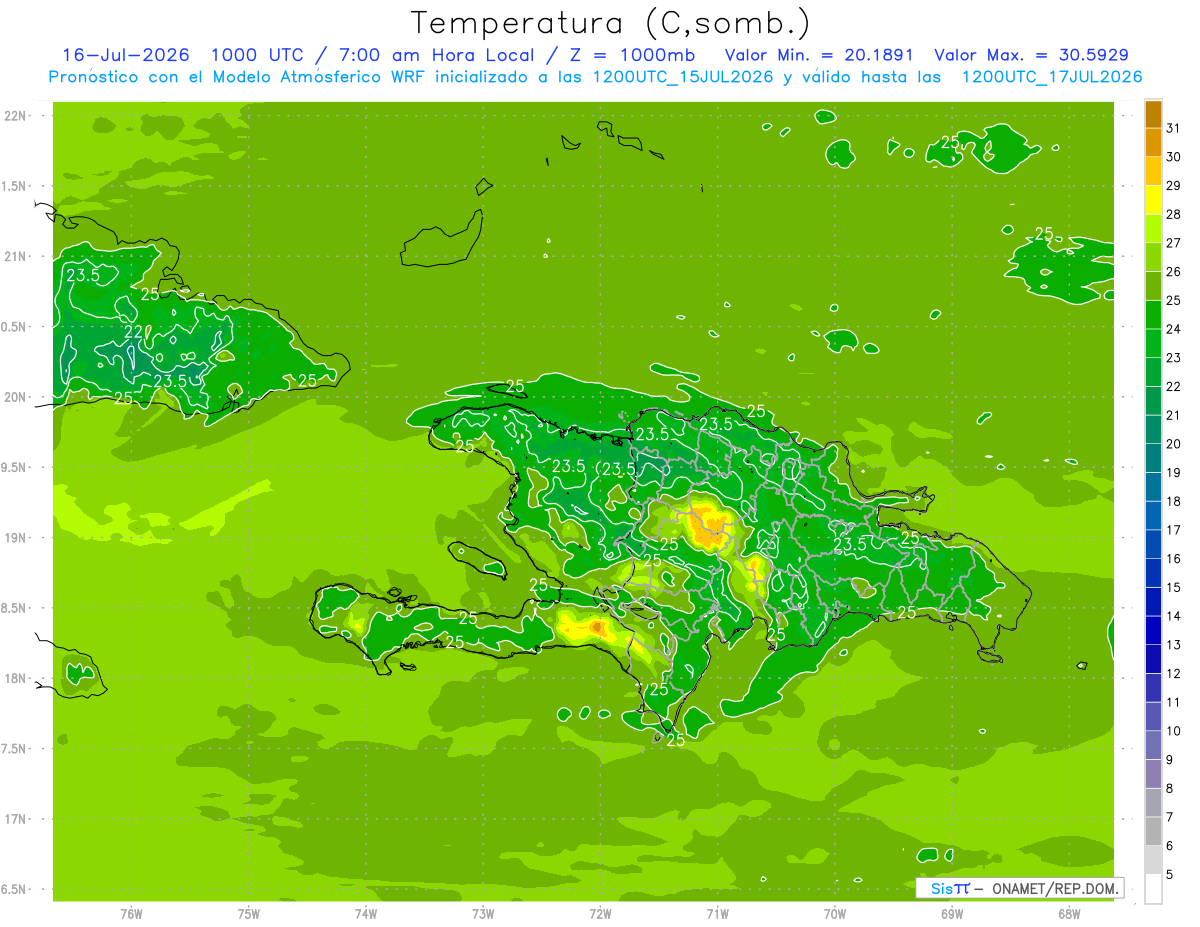Click the "19N" latitude axis label
The image size is (1200, 927).
coord(15,538)
